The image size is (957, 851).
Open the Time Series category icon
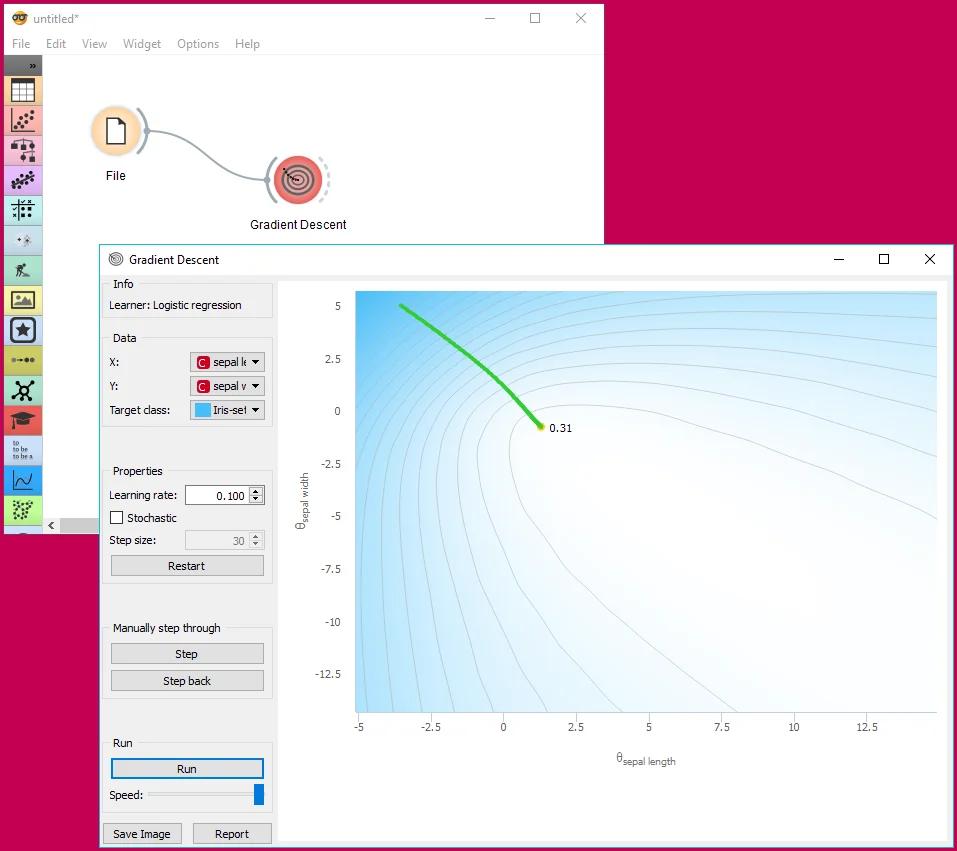22,480
